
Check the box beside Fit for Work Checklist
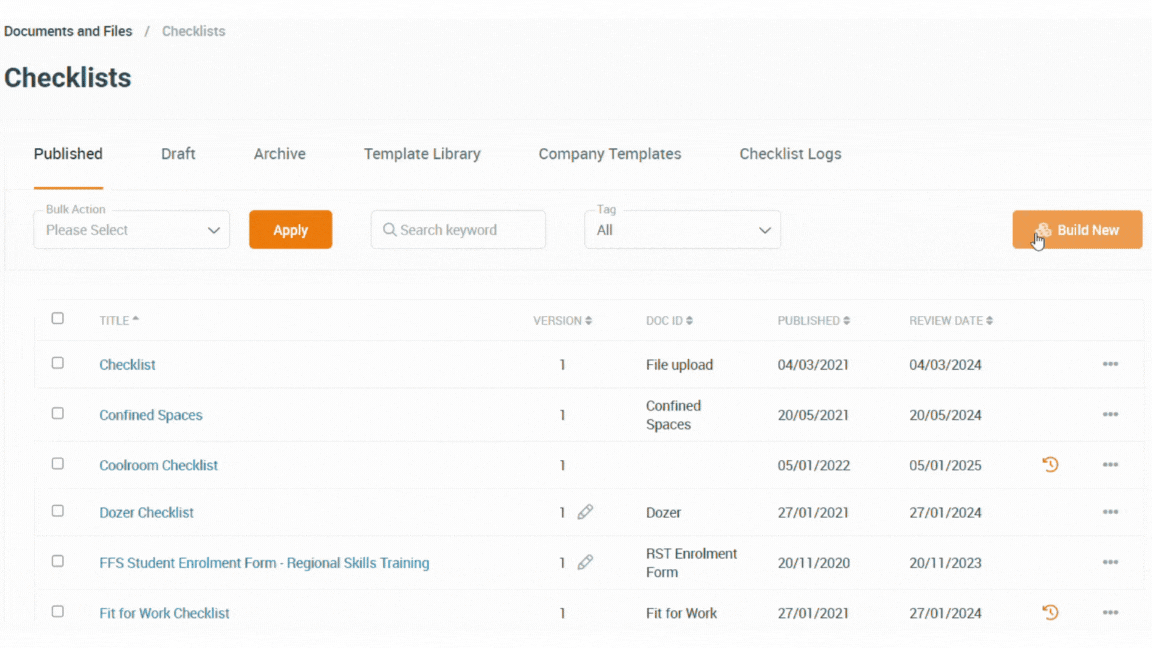pyautogui.click(x=57, y=610)
